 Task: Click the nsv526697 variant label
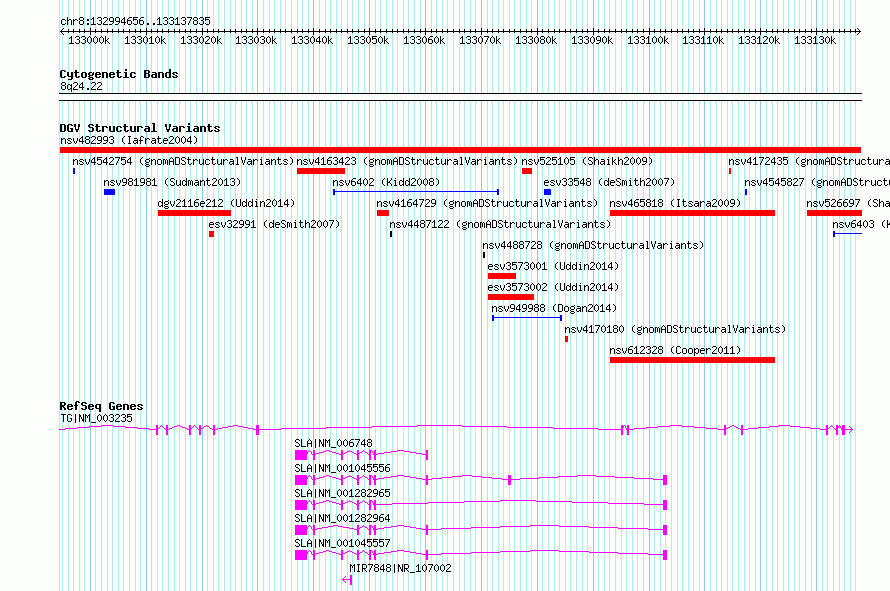point(848,203)
